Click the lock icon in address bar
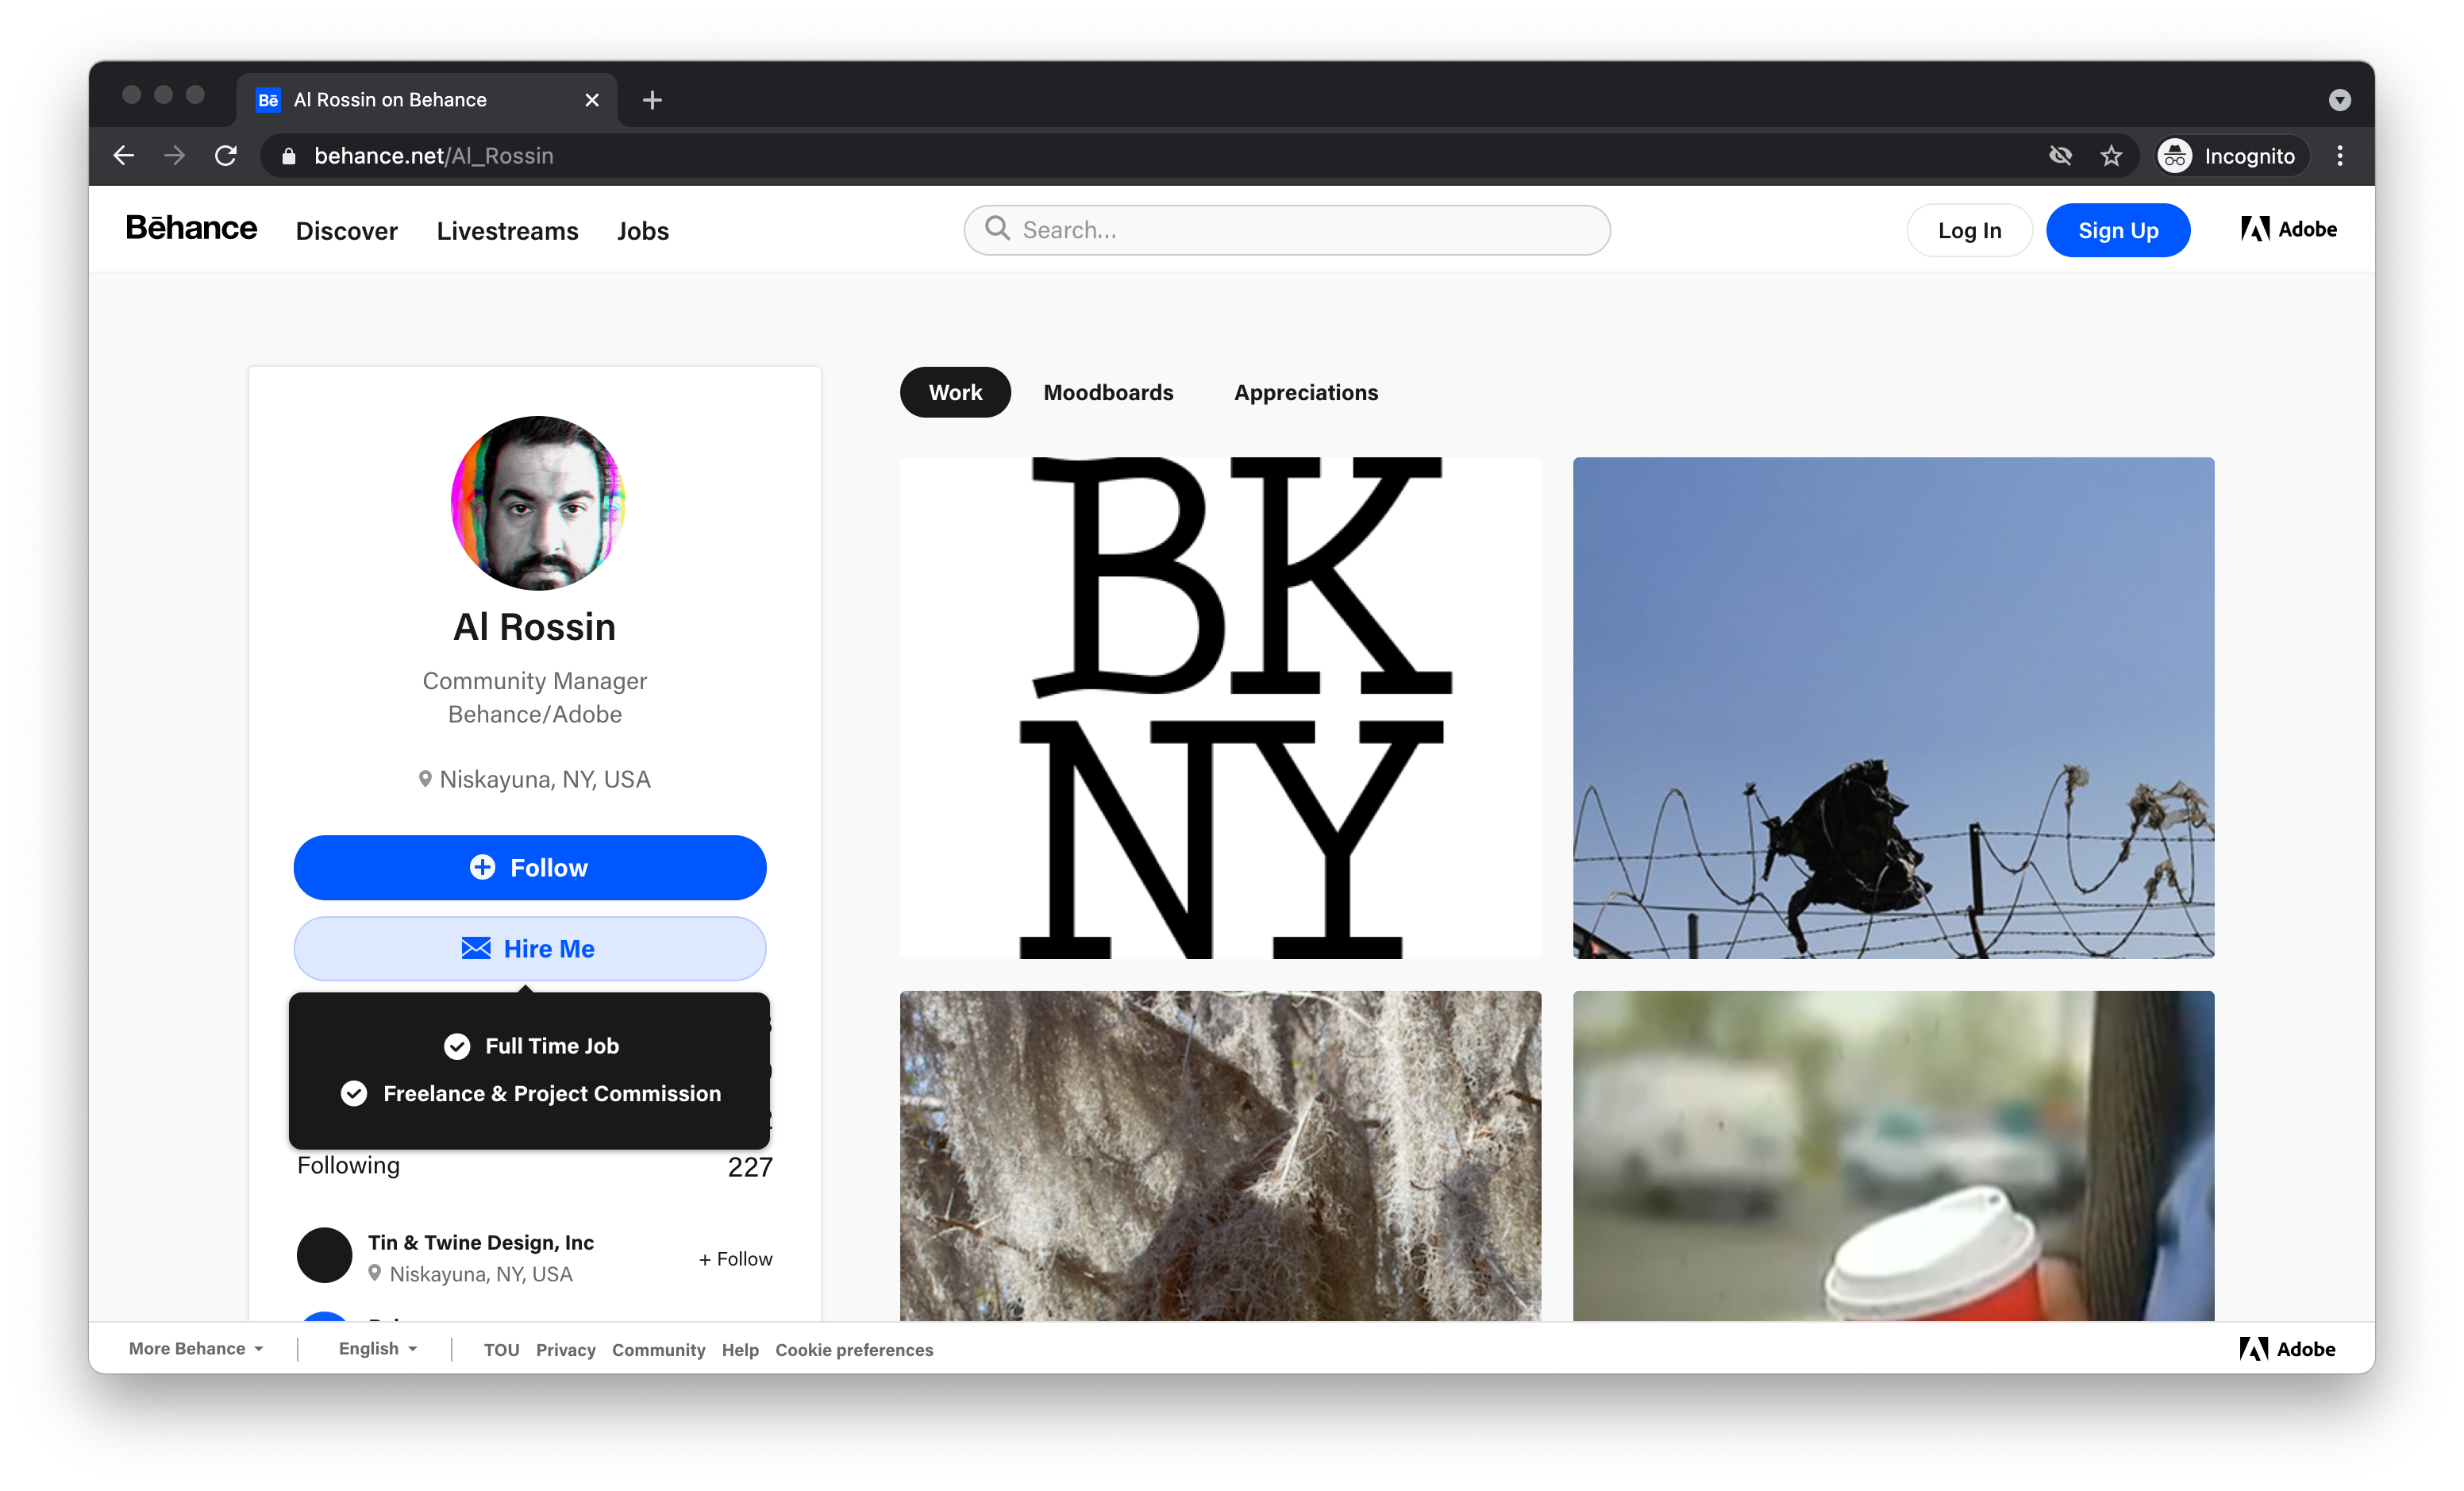 289,156
